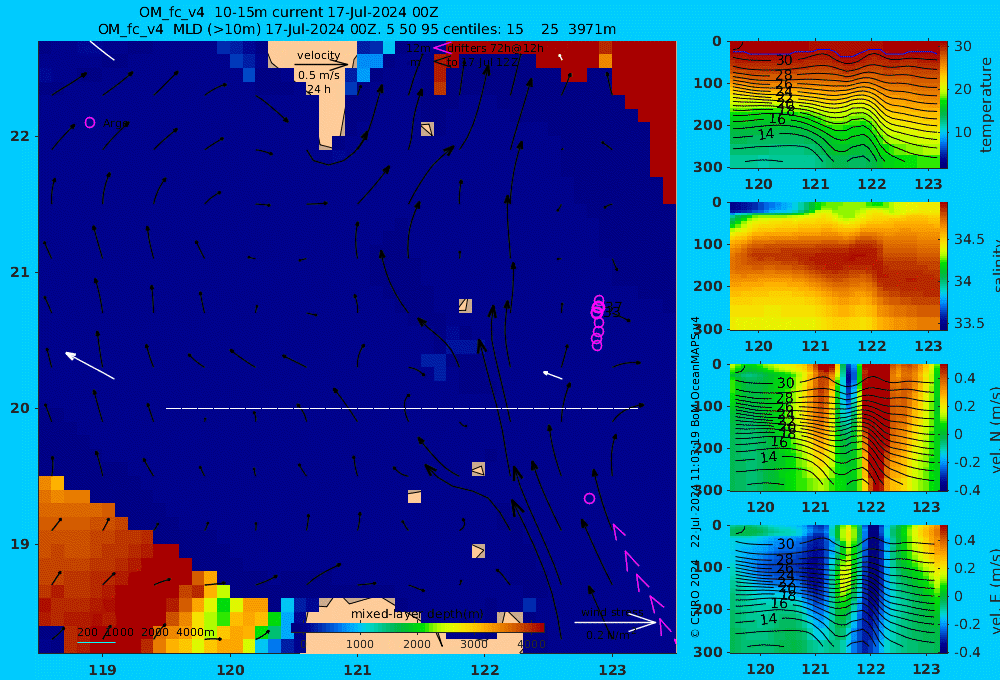Click the white wind stress scale arrow

pos(615,622)
